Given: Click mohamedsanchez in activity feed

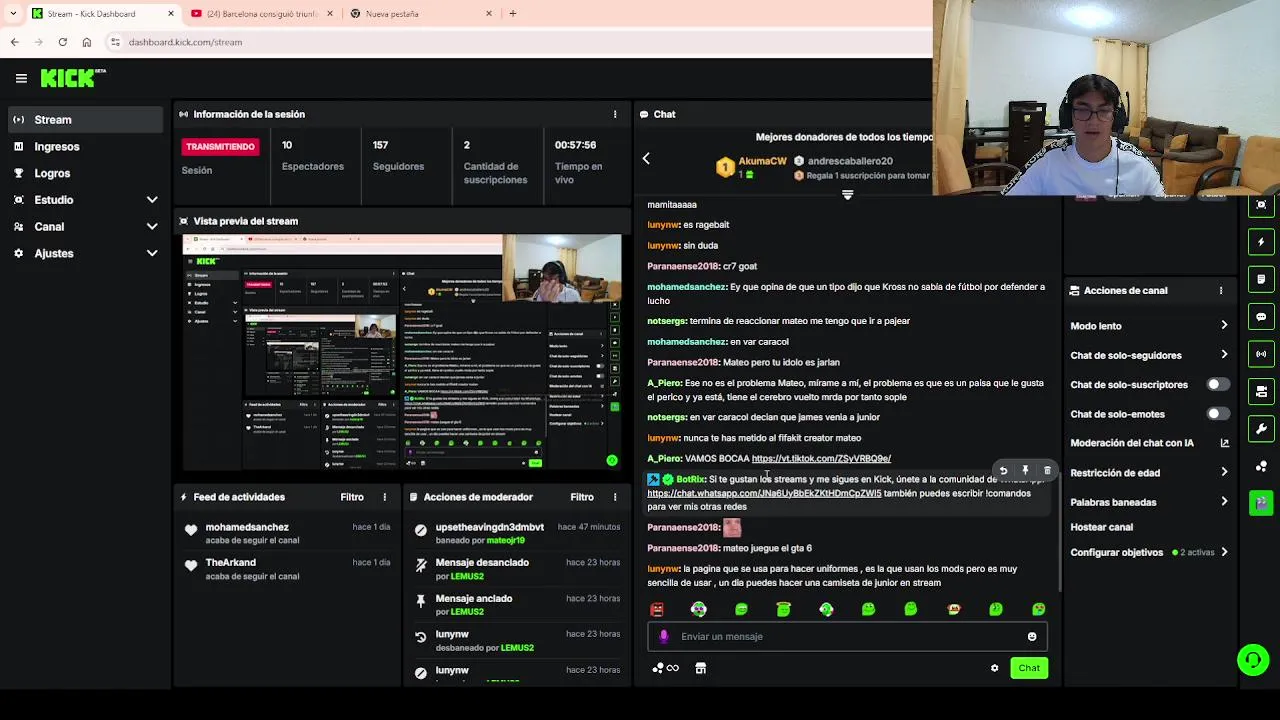Looking at the screenshot, I should [247, 527].
